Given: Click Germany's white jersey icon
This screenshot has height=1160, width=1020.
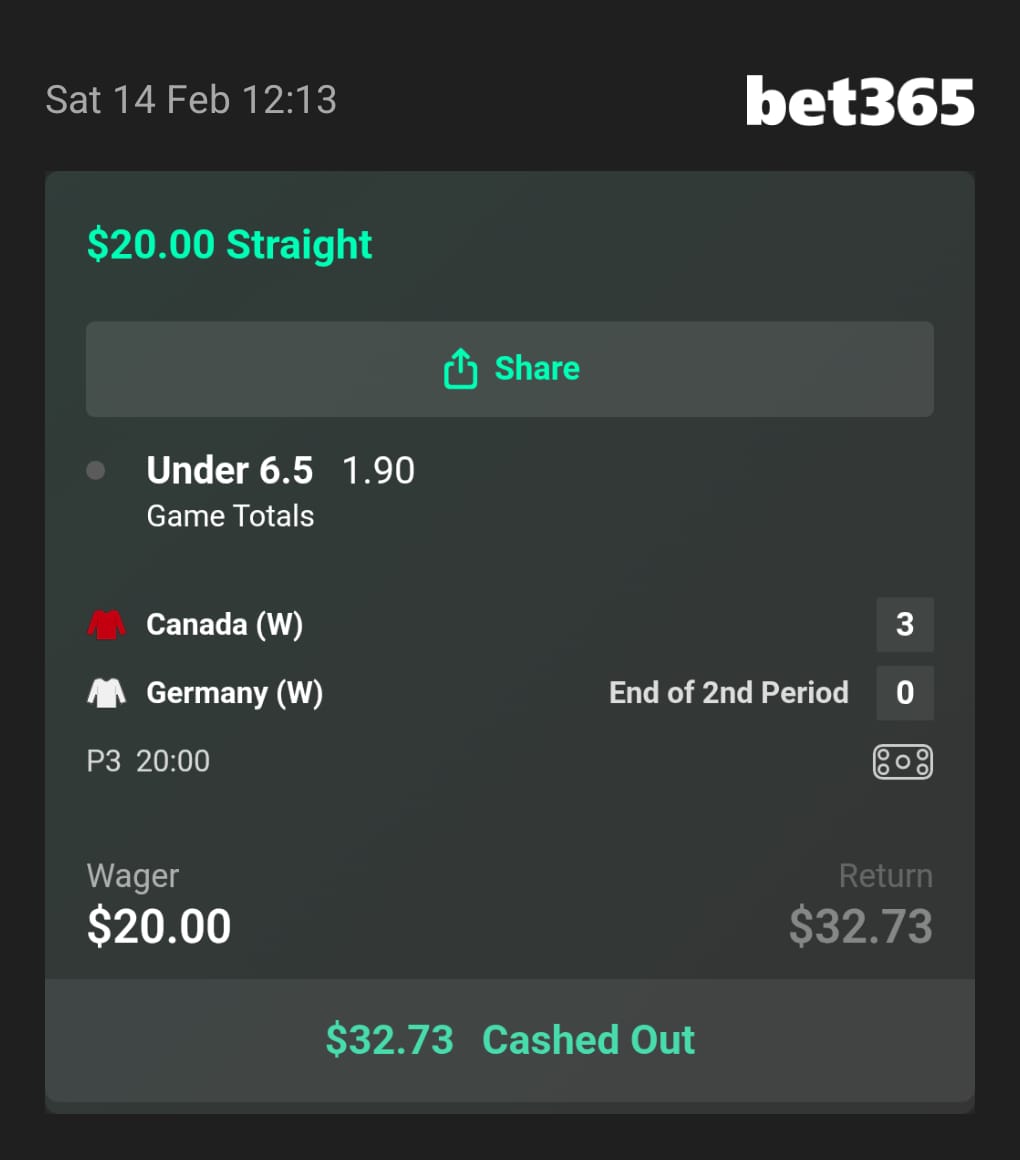Looking at the screenshot, I should [x=106, y=693].
